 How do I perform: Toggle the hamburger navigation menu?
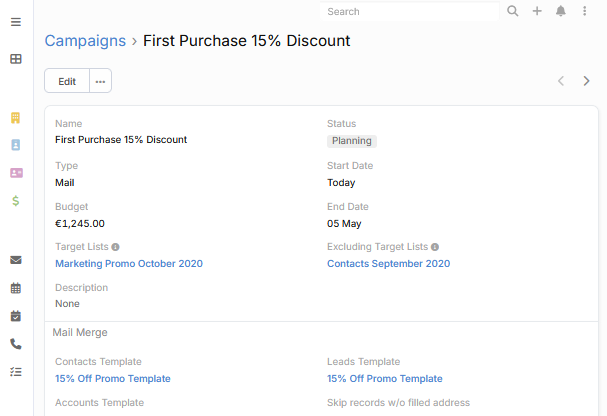16,22
